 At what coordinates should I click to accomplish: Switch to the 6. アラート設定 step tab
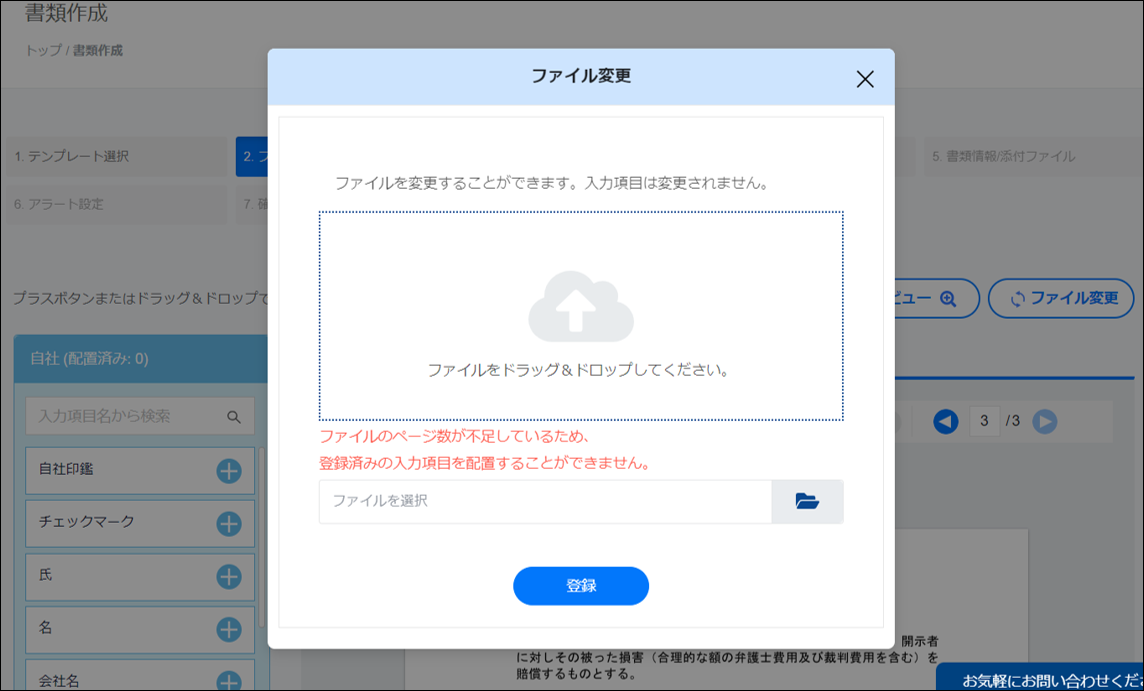[x=115, y=204]
